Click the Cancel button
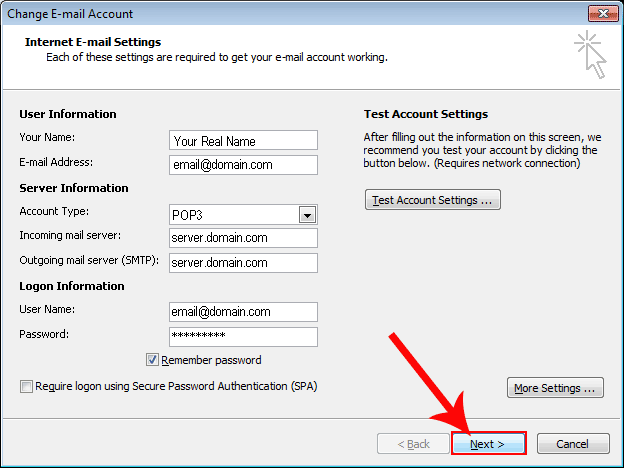Image resolution: width=624 pixels, height=468 pixels. click(573, 443)
